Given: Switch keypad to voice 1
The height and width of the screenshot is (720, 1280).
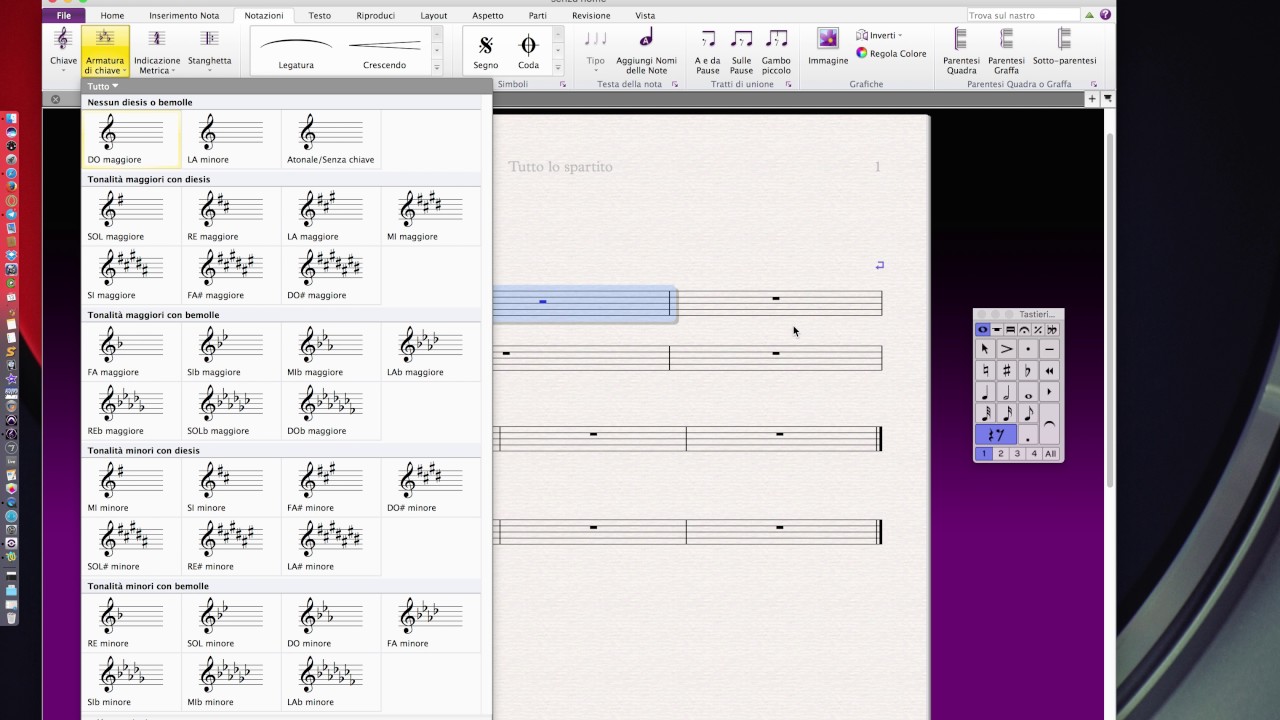Looking at the screenshot, I should [984, 454].
